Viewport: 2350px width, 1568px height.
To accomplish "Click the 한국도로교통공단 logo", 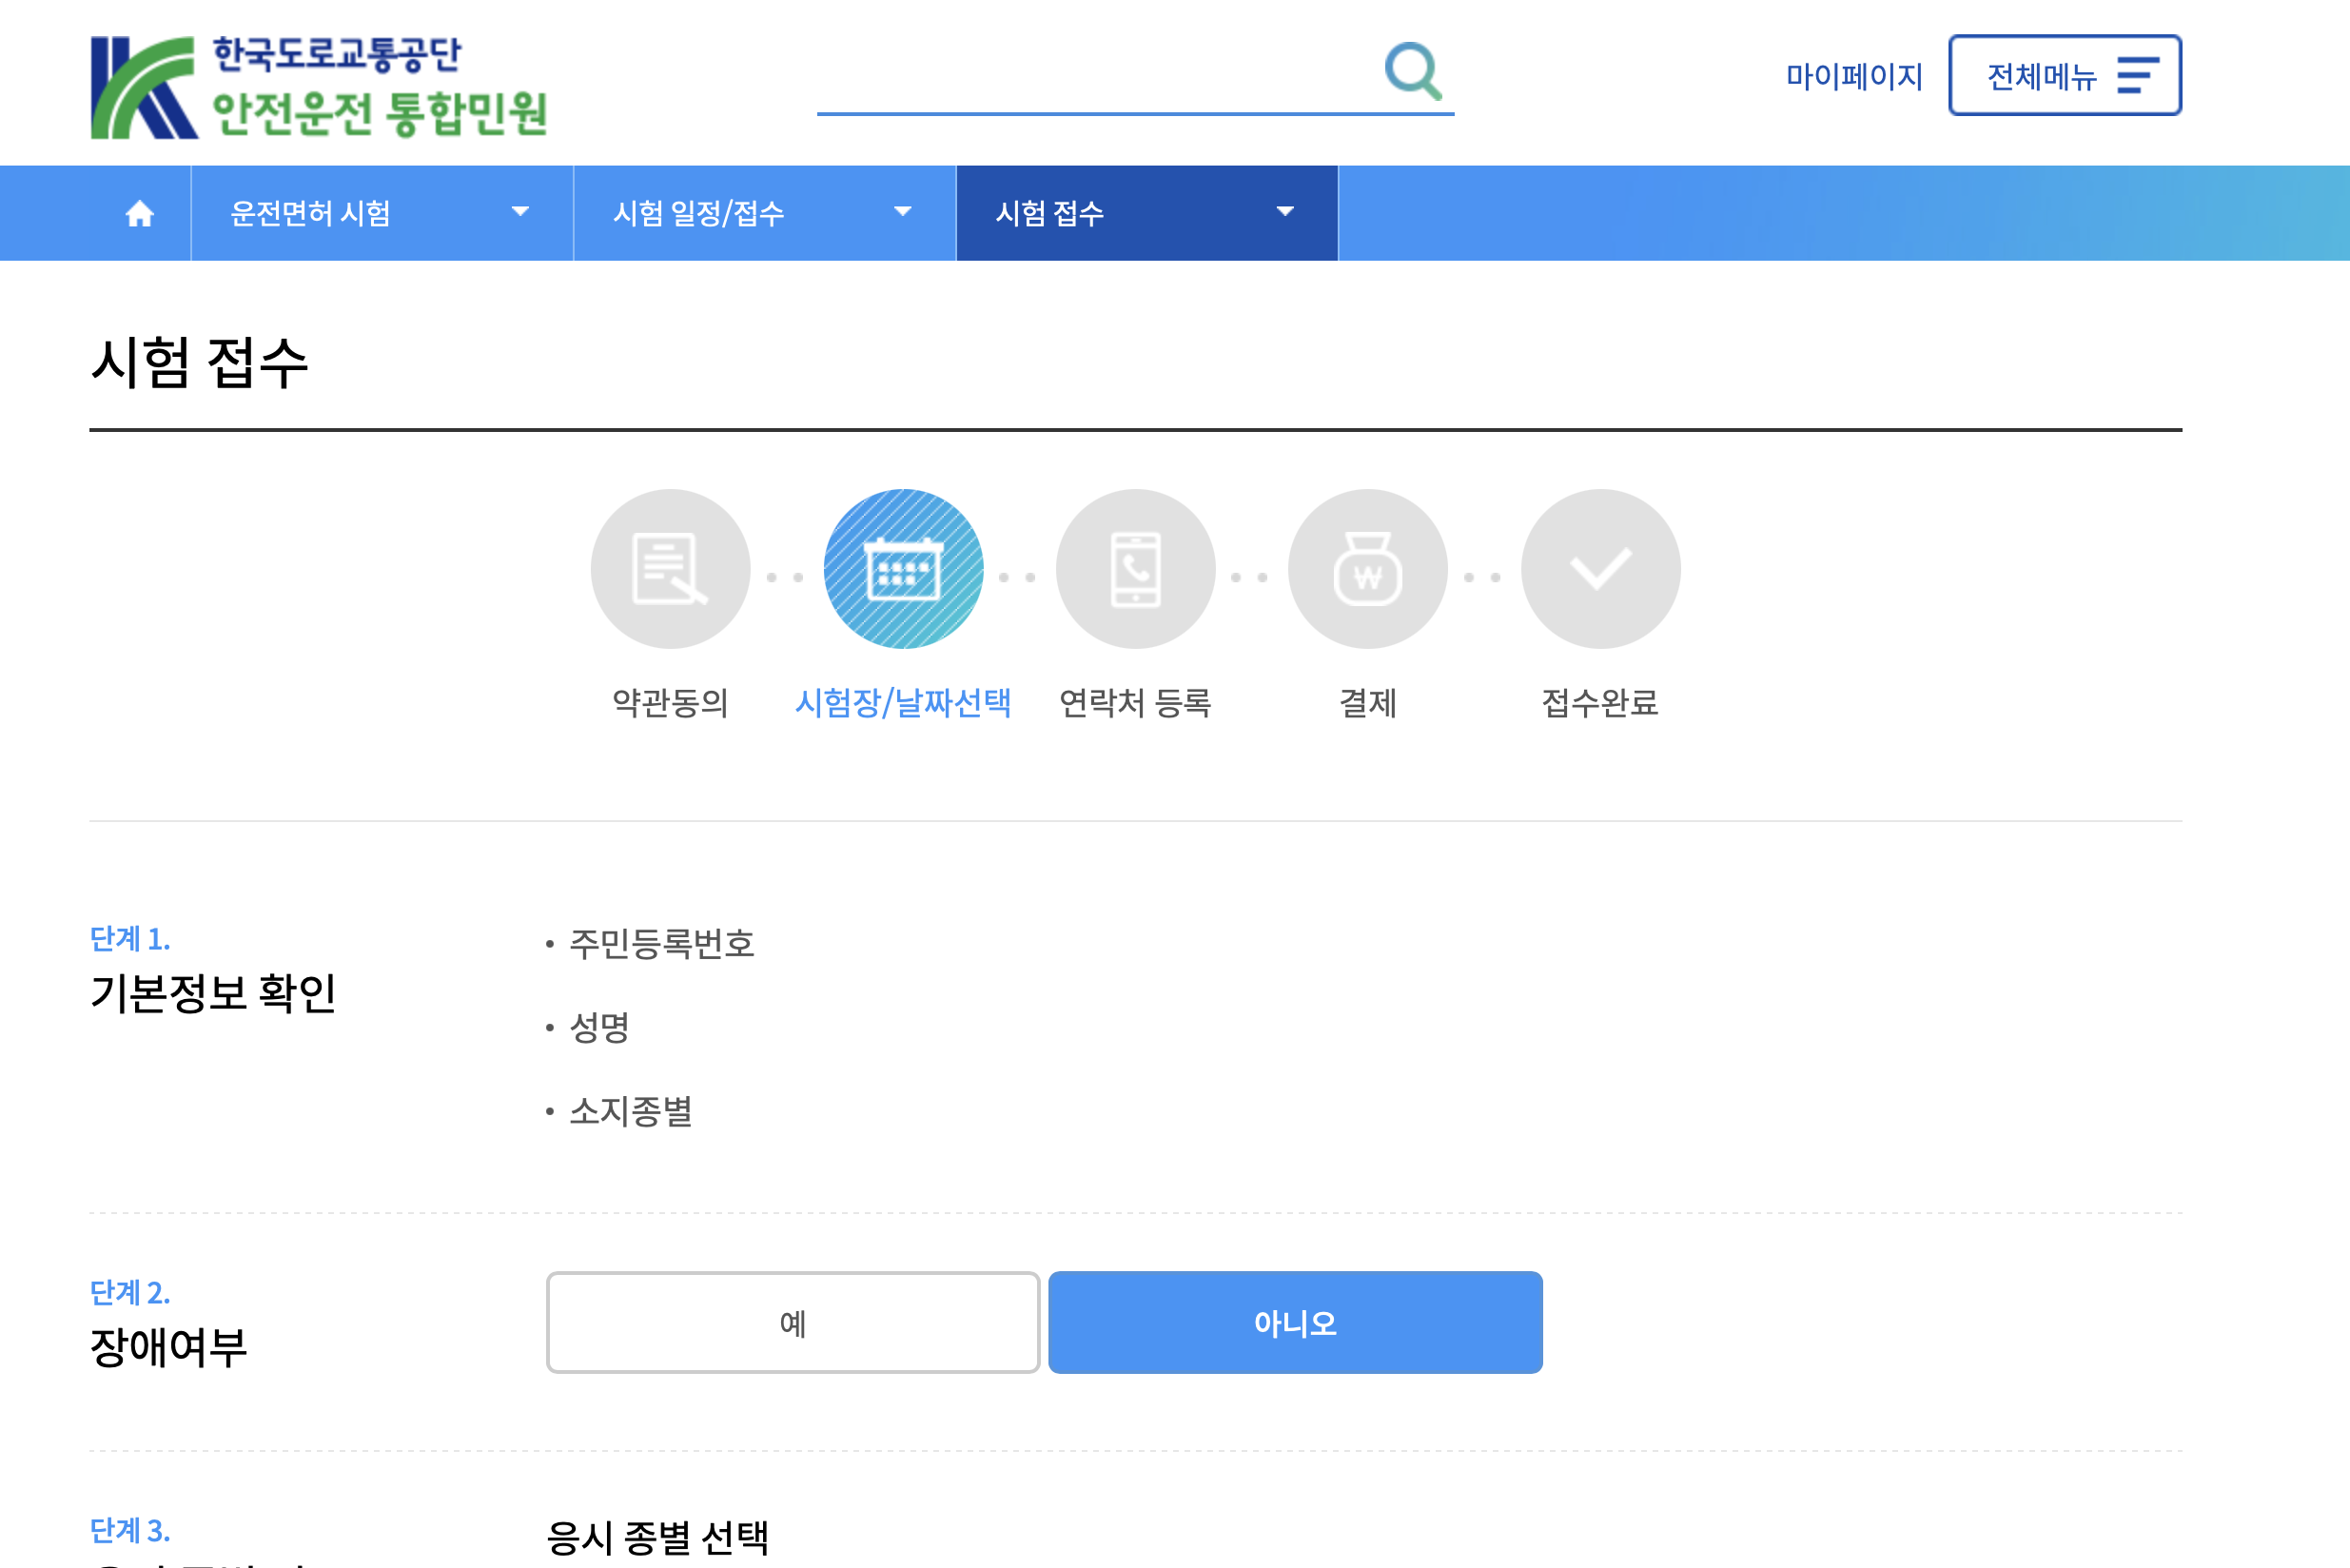I will 318,87.
